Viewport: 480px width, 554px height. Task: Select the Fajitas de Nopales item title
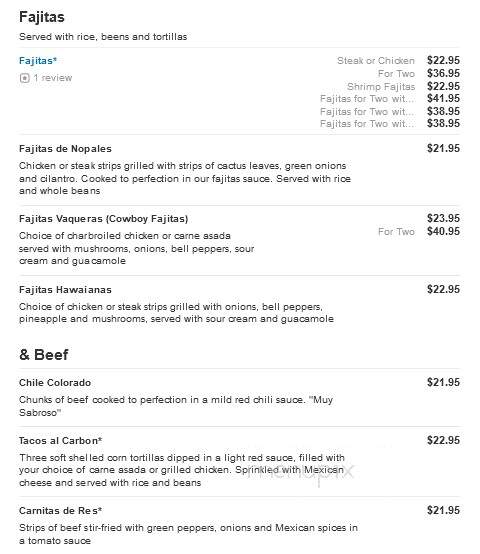pos(65,149)
